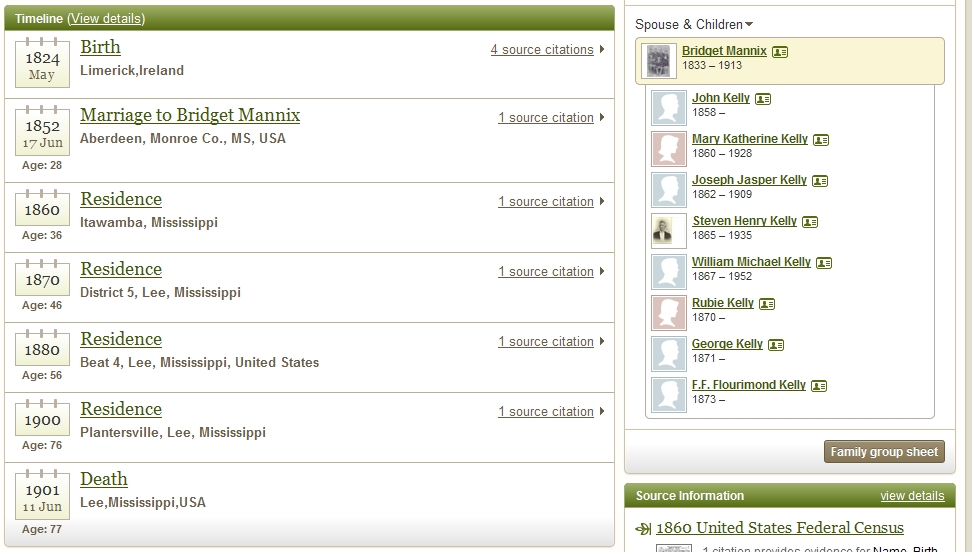Image resolution: width=972 pixels, height=552 pixels.
Task: Open card icon next to Steven Henry Kelly
Action: pyautogui.click(x=810, y=222)
